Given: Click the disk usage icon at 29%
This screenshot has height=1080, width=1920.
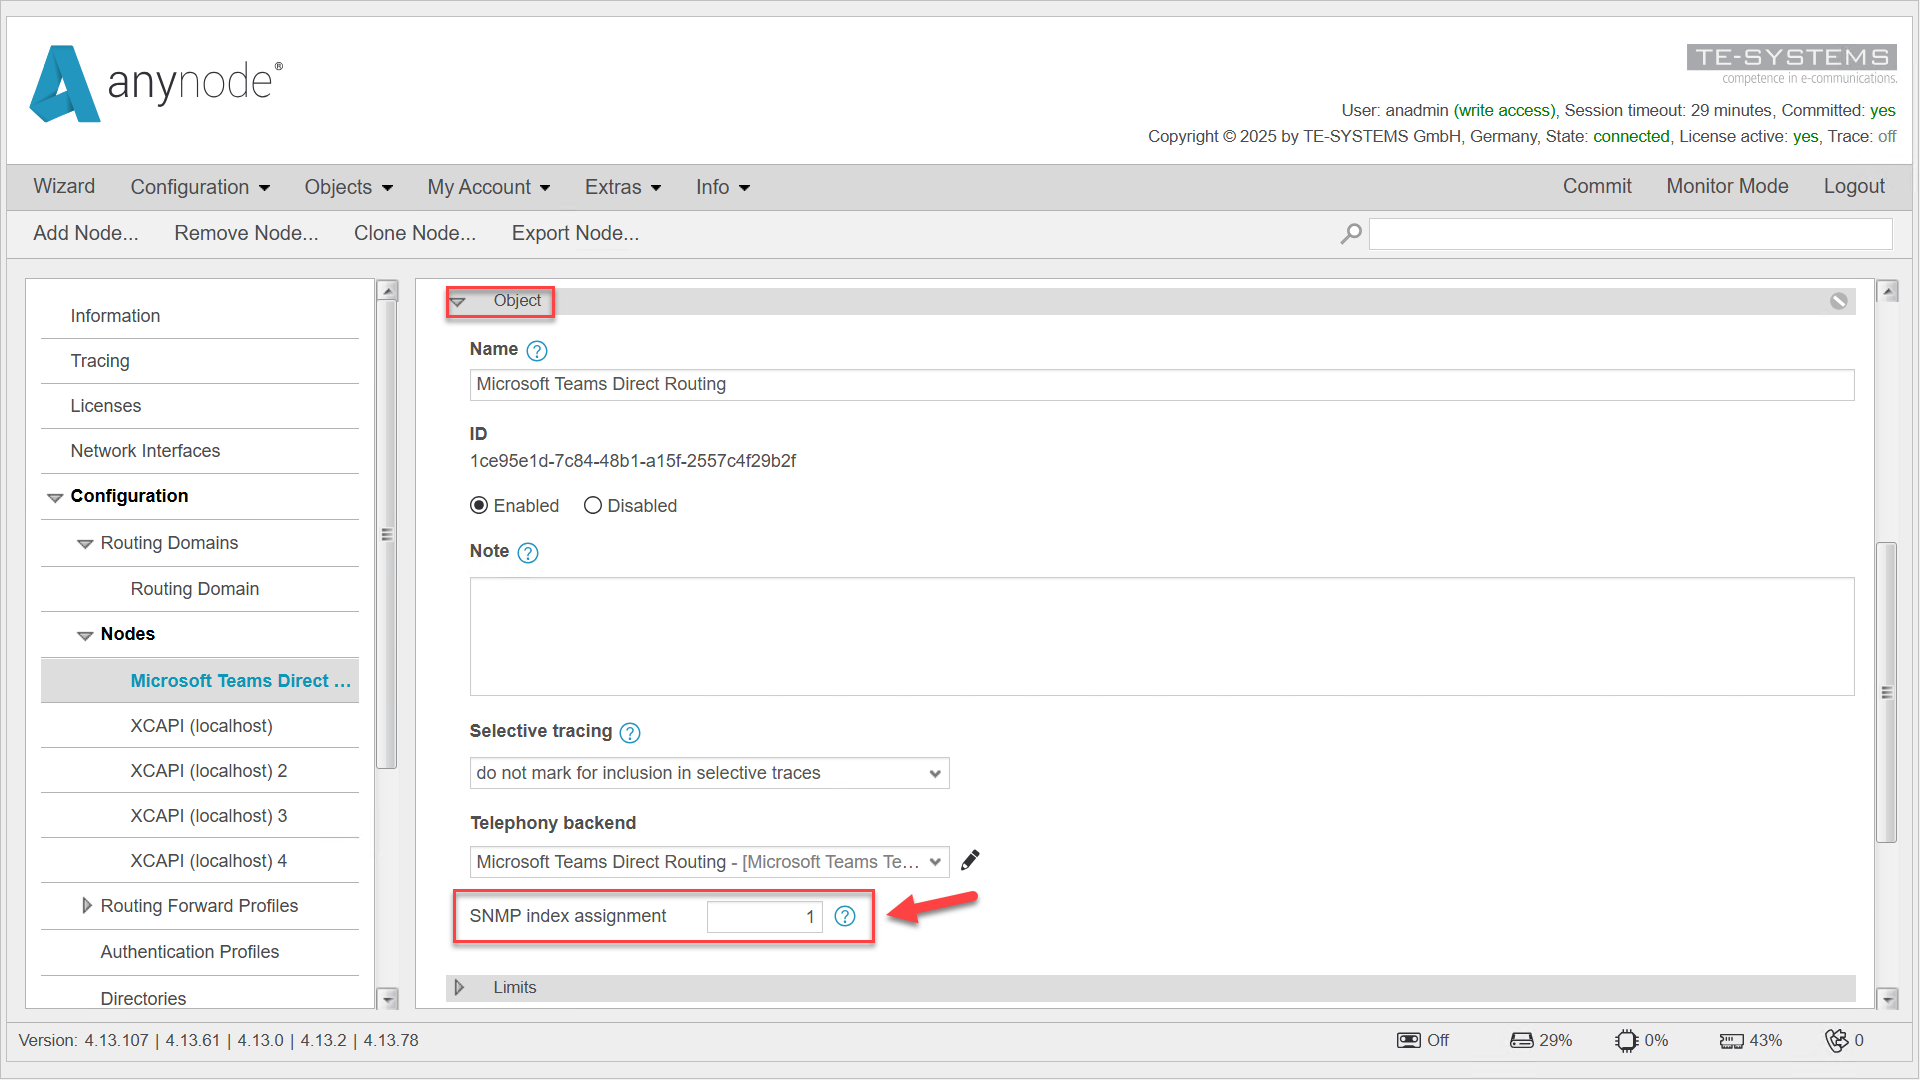Looking at the screenshot, I should pyautogui.click(x=1523, y=1040).
